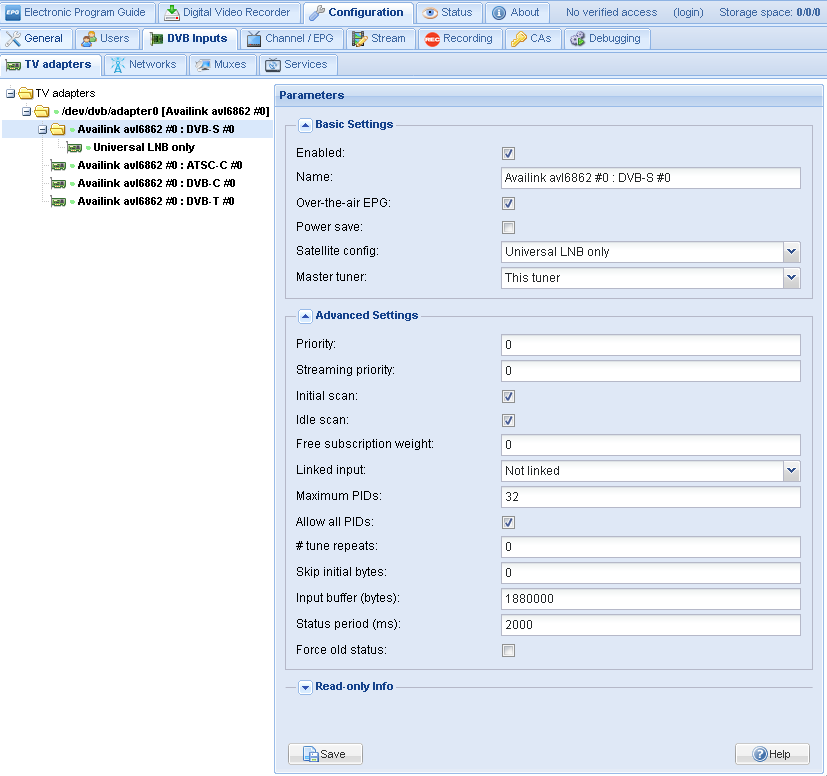Disable the Enabled checkbox

click(x=508, y=153)
